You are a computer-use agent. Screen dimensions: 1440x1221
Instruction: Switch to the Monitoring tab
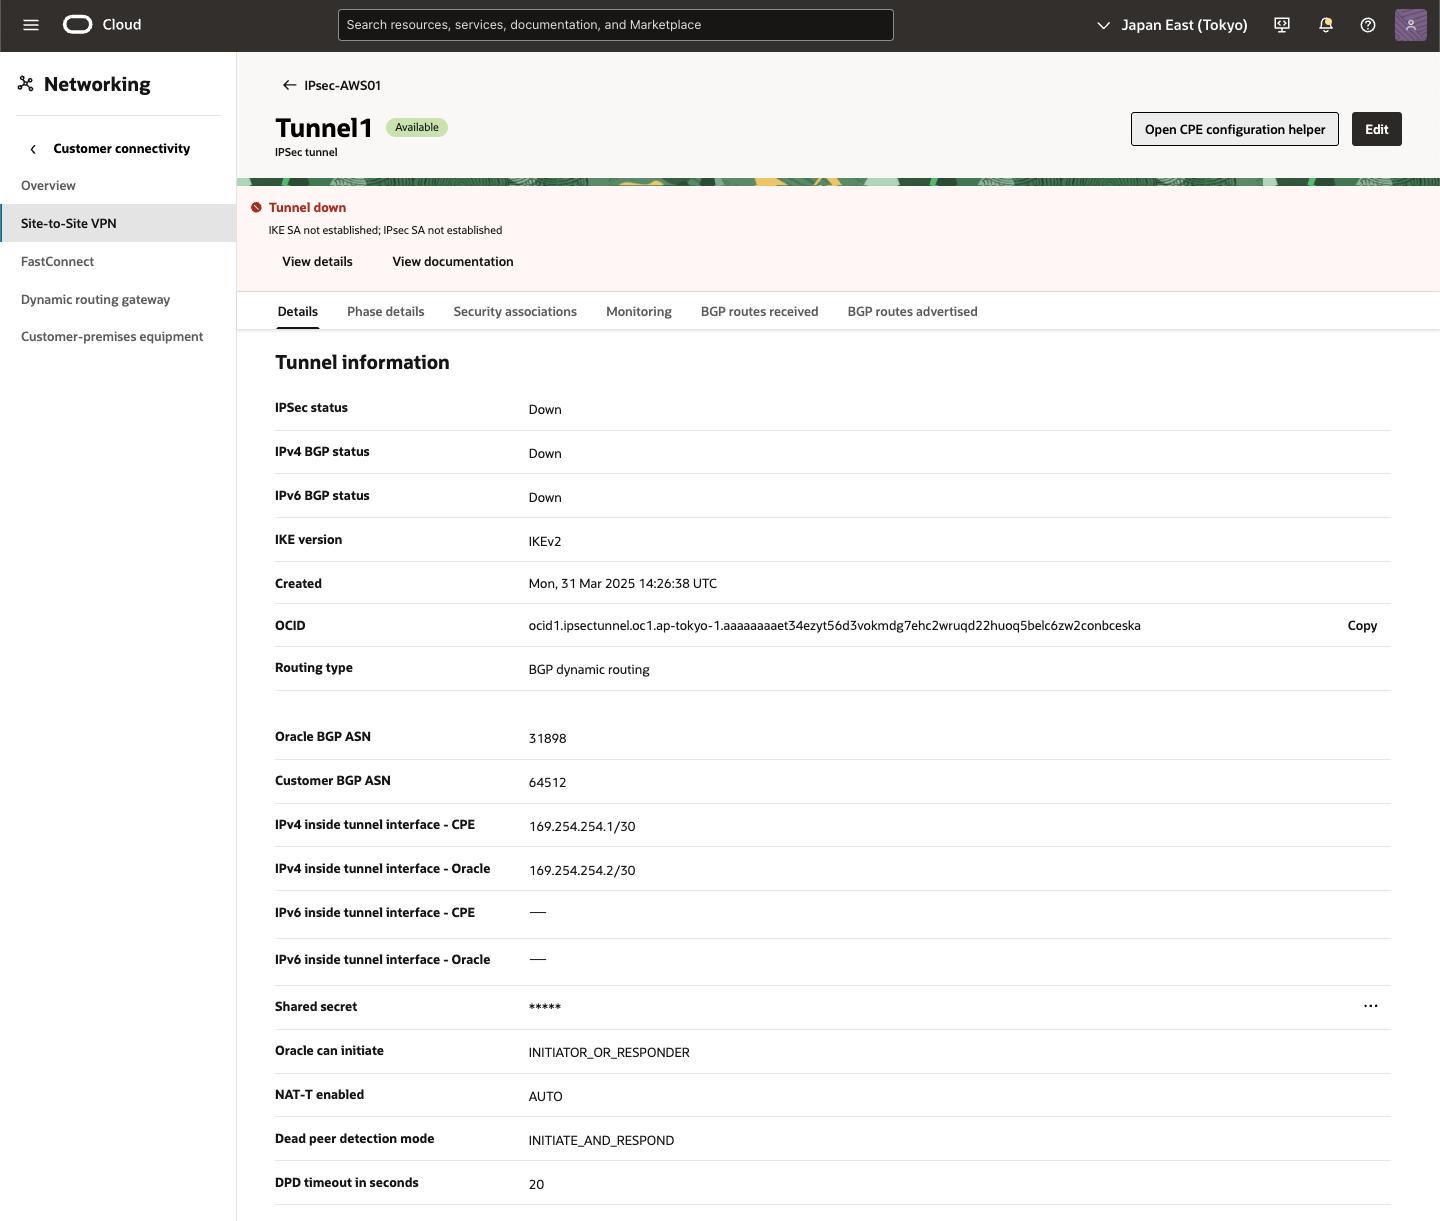pyautogui.click(x=638, y=311)
